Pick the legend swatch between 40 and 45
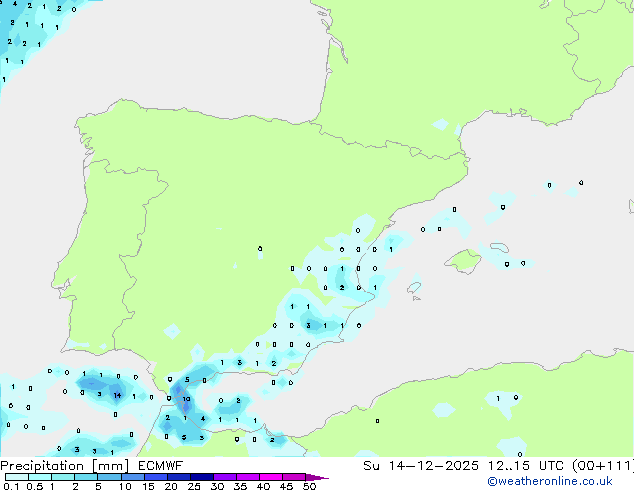The height and width of the screenshot is (490, 634). 271,477
